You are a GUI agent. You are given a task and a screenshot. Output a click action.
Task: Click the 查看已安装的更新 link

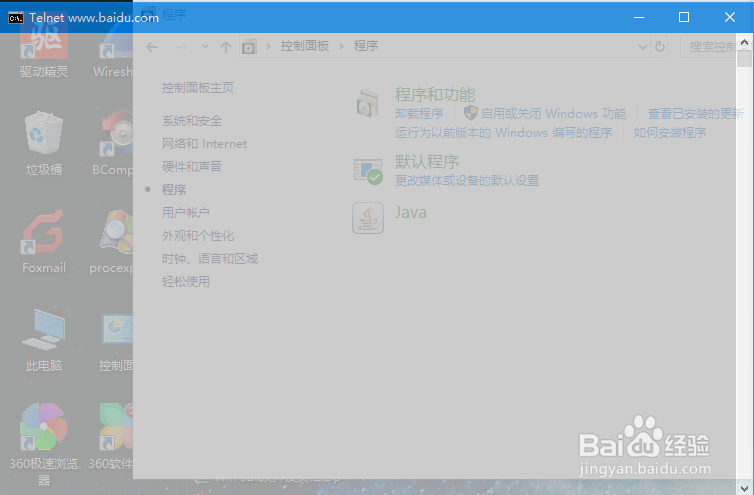696,114
